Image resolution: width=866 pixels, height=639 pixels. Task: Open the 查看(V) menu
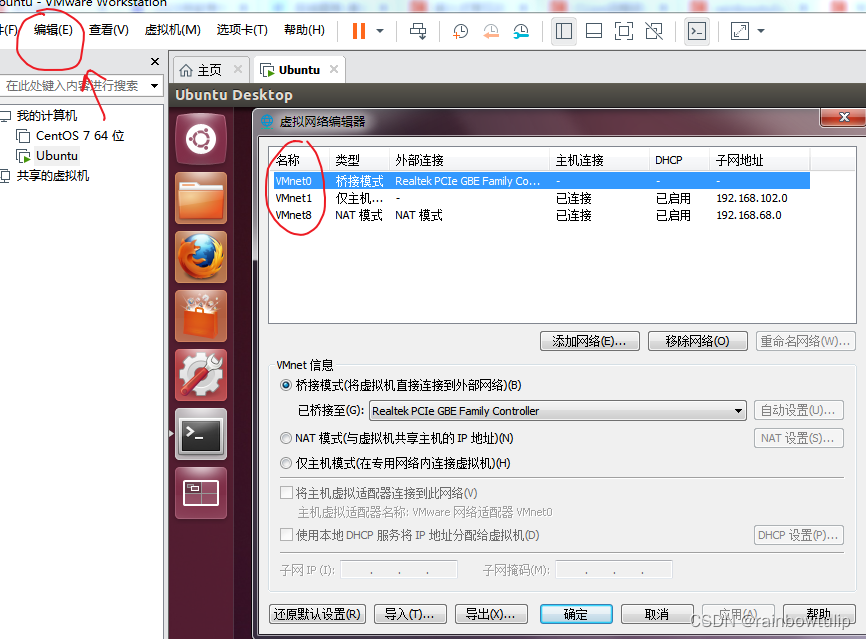(x=109, y=30)
